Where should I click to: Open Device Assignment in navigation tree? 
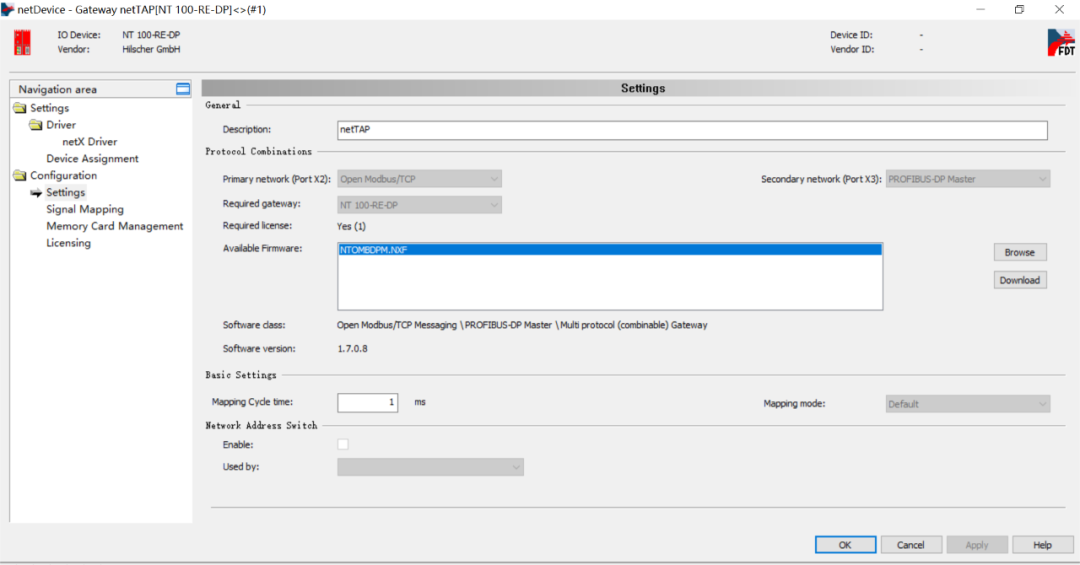click(x=92, y=158)
